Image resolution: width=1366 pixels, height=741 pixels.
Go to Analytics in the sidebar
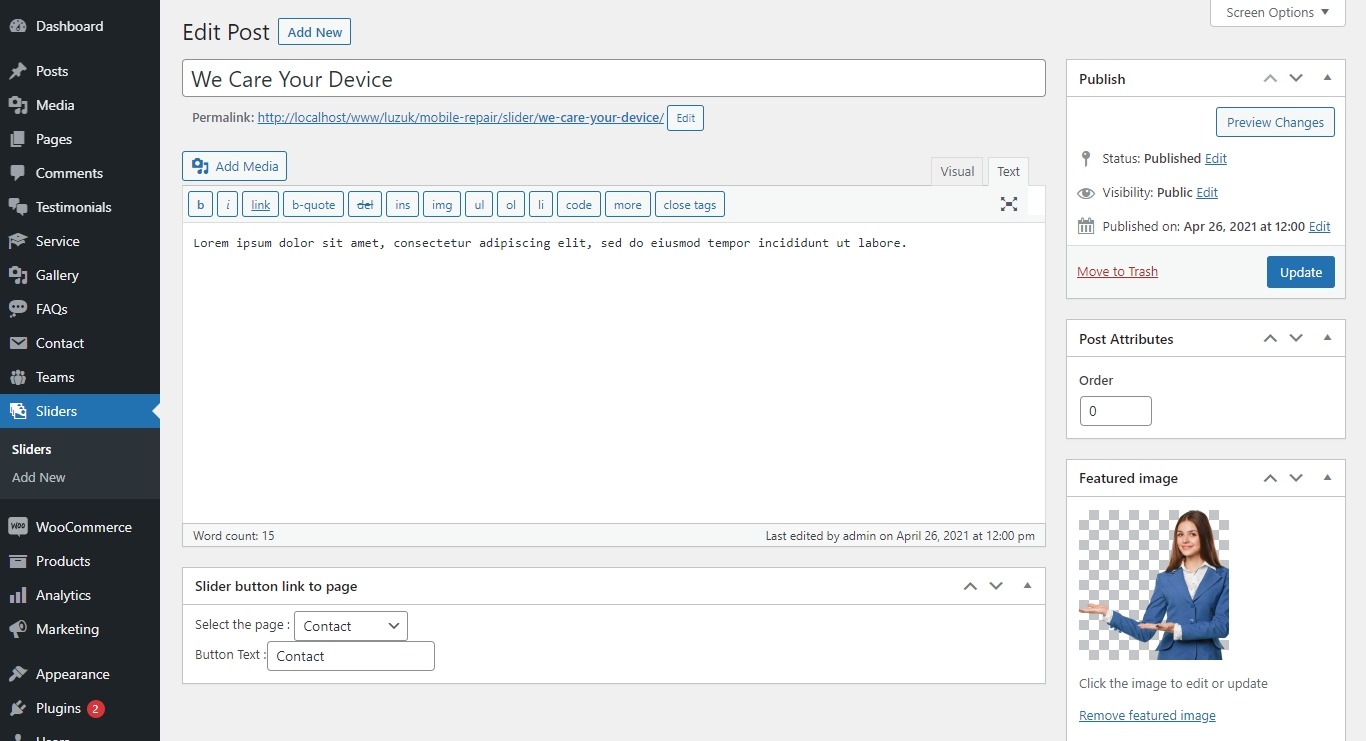63,595
